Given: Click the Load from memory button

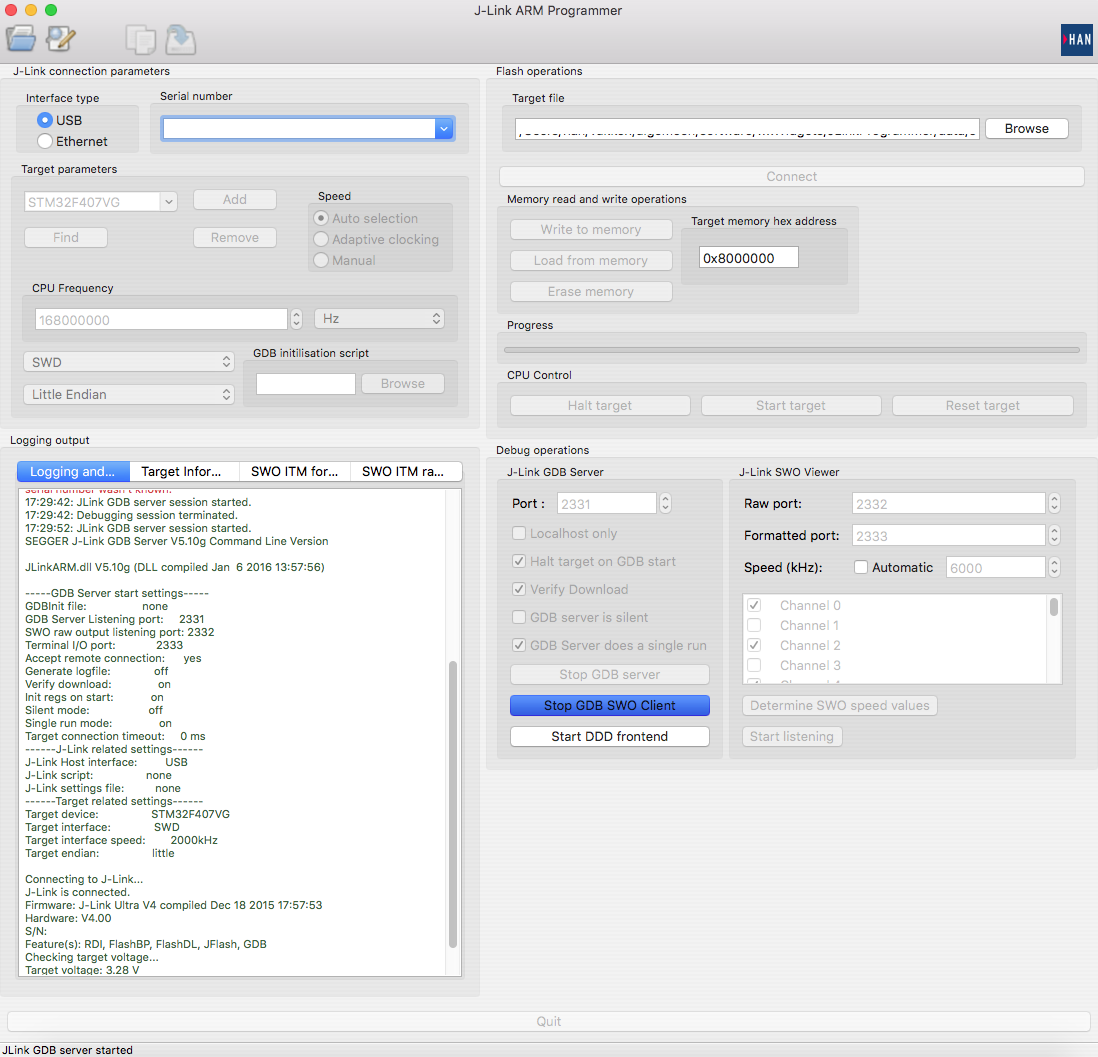Looking at the screenshot, I should [591, 261].
